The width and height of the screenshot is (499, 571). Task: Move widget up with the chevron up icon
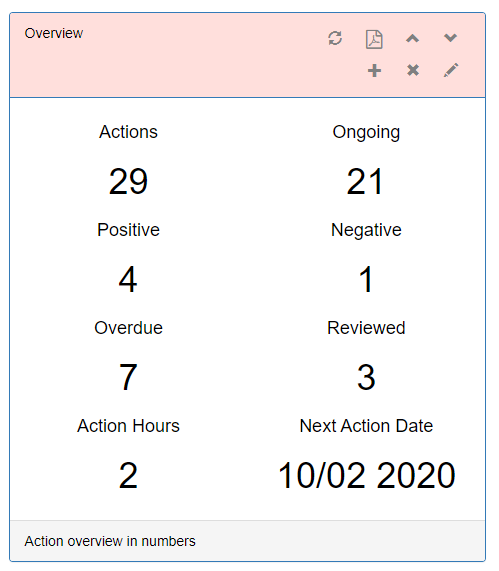click(x=413, y=38)
